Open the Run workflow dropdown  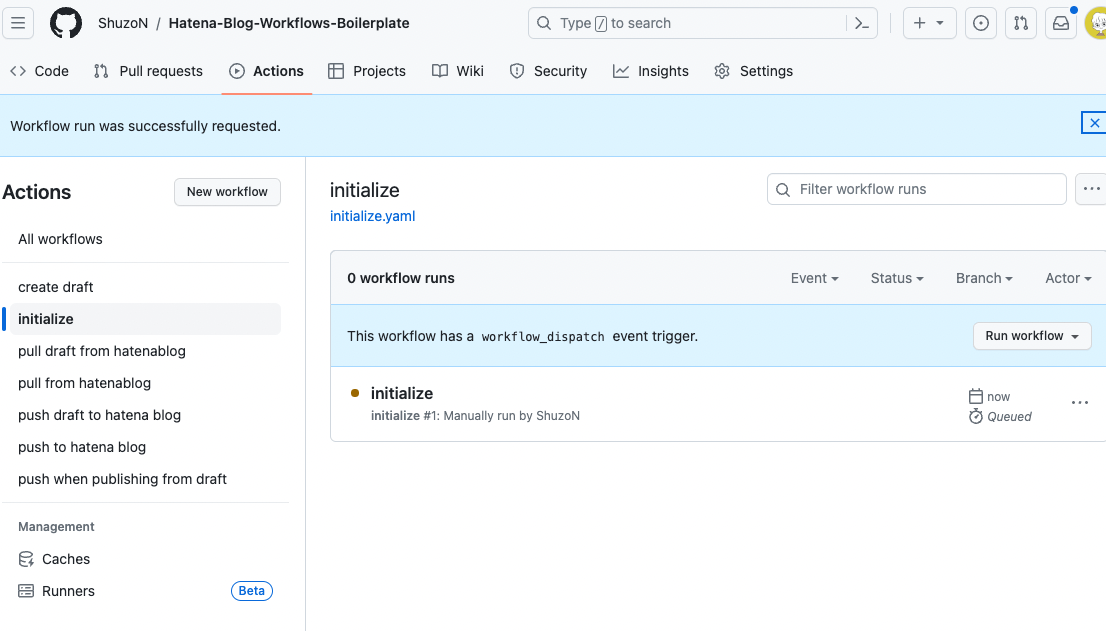click(x=1032, y=336)
